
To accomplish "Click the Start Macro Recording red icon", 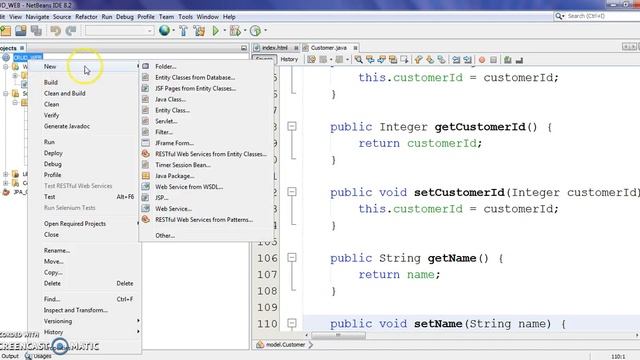I will click(x=482, y=60).
